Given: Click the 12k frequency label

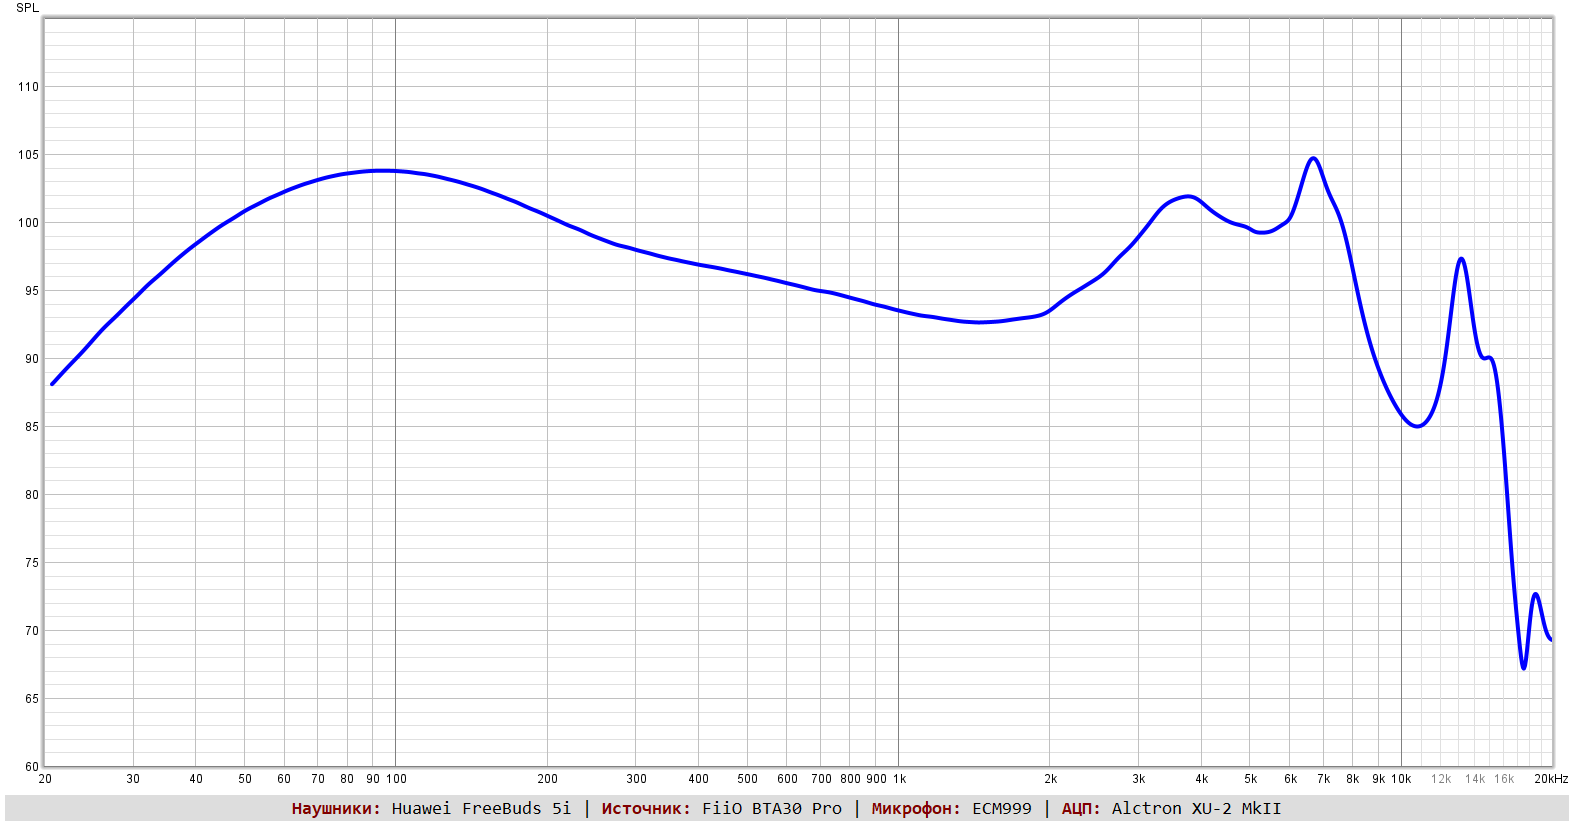Looking at the screenshot, I should pos(1441,779).
